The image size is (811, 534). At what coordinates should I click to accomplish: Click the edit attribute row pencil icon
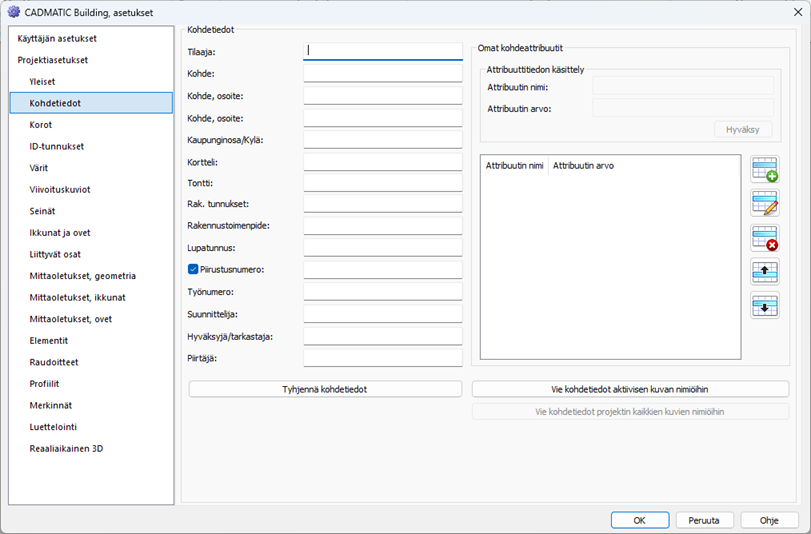pos(765,203)
